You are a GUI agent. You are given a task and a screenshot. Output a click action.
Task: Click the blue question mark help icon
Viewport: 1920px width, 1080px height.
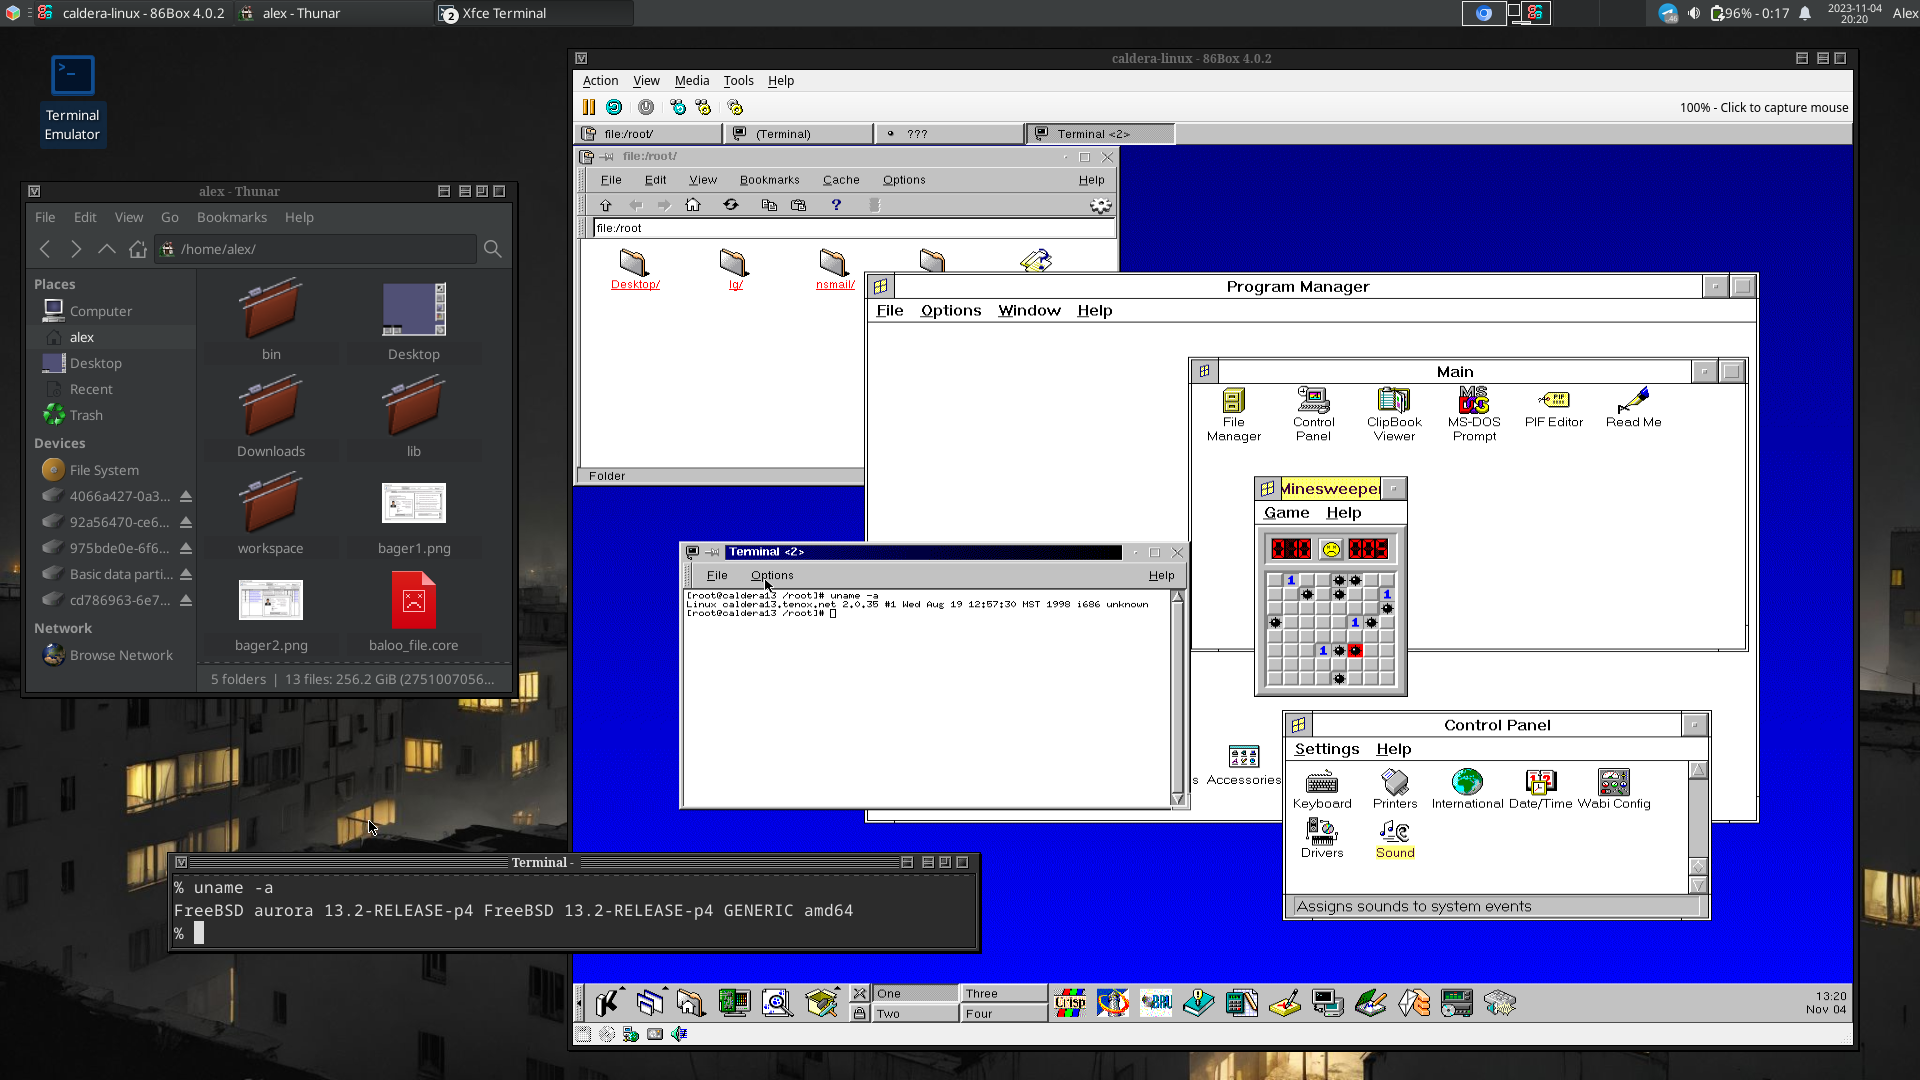pos(836,205)
